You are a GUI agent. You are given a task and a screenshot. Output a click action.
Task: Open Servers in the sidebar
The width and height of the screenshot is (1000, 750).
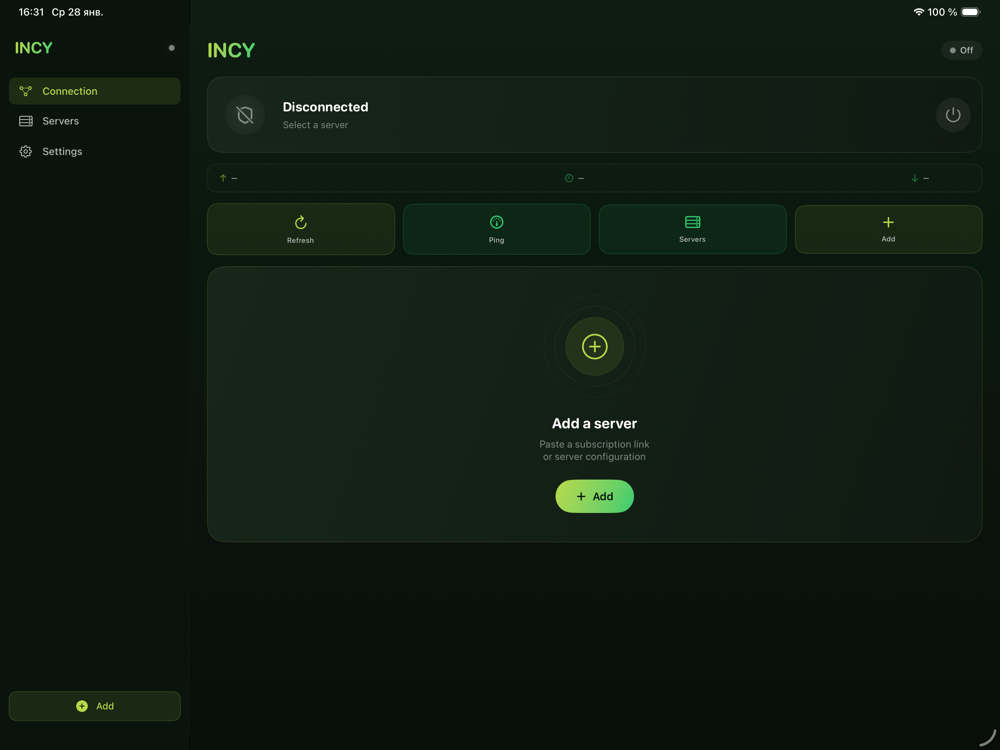95,121
